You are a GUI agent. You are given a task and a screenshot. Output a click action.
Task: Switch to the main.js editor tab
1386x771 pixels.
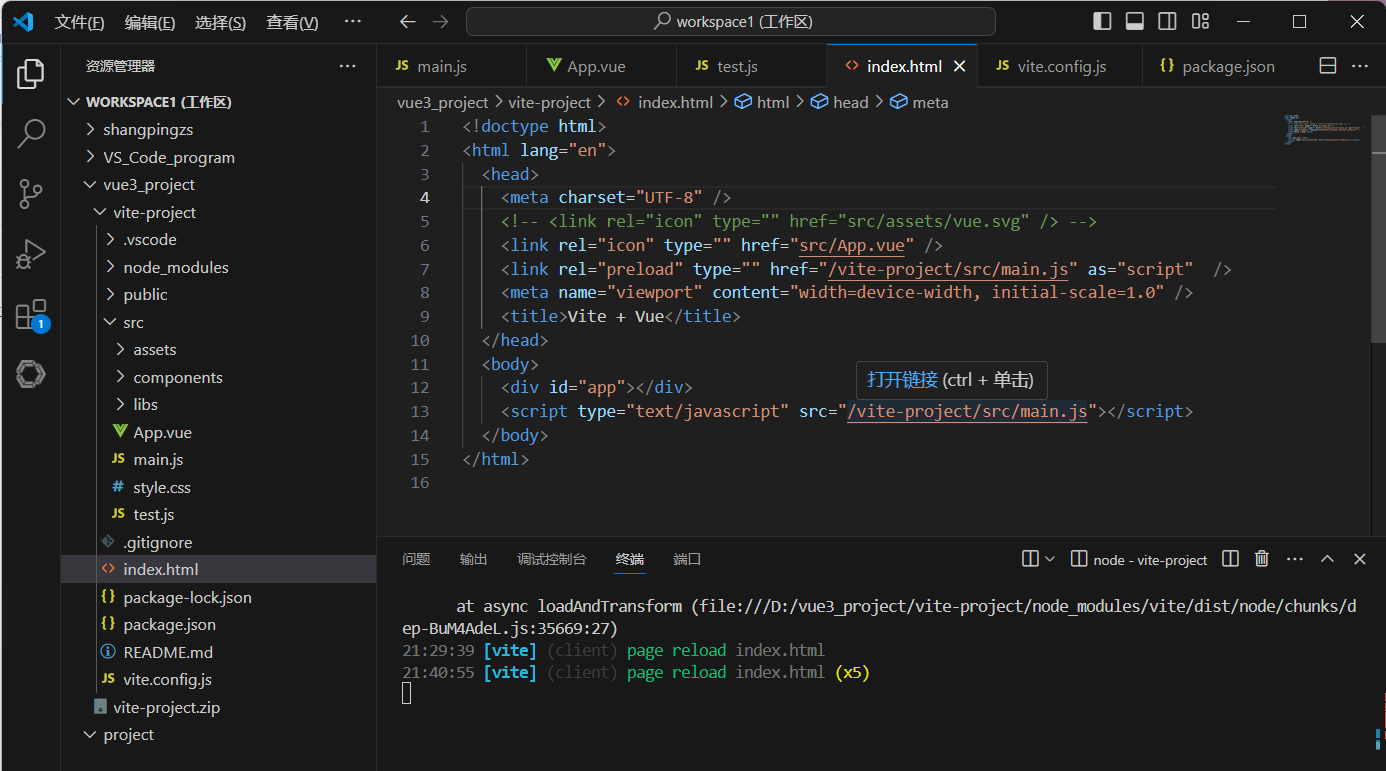pyautogui.click(x=452, y=66)
